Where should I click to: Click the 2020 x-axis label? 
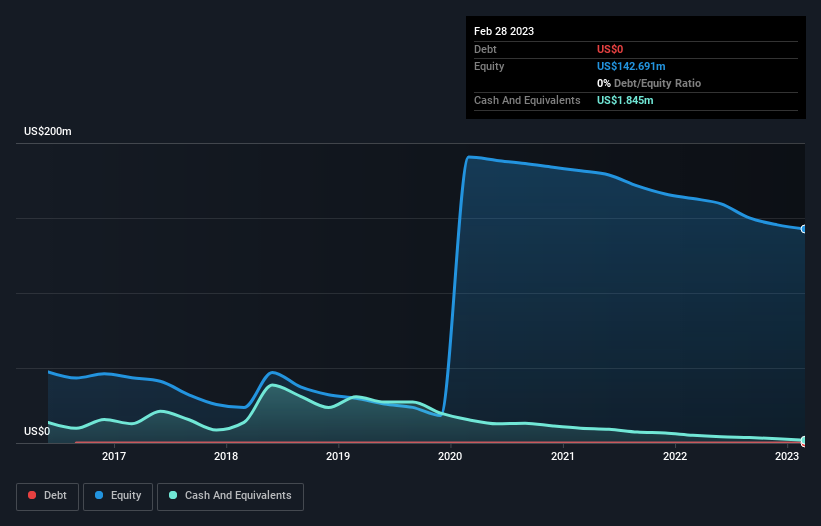[x=450, y=456]
